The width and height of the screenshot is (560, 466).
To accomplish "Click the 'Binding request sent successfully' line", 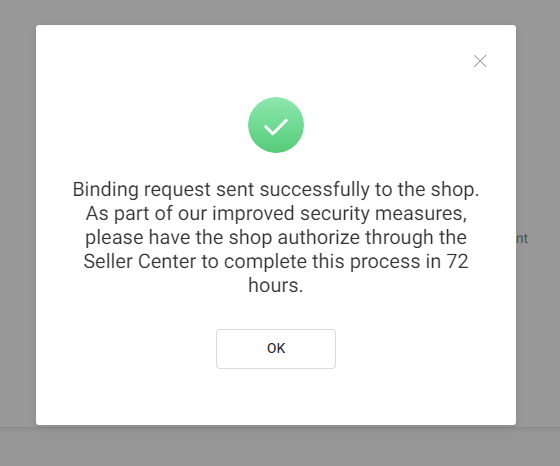I will pyautogui.click(x=276, y=189).
